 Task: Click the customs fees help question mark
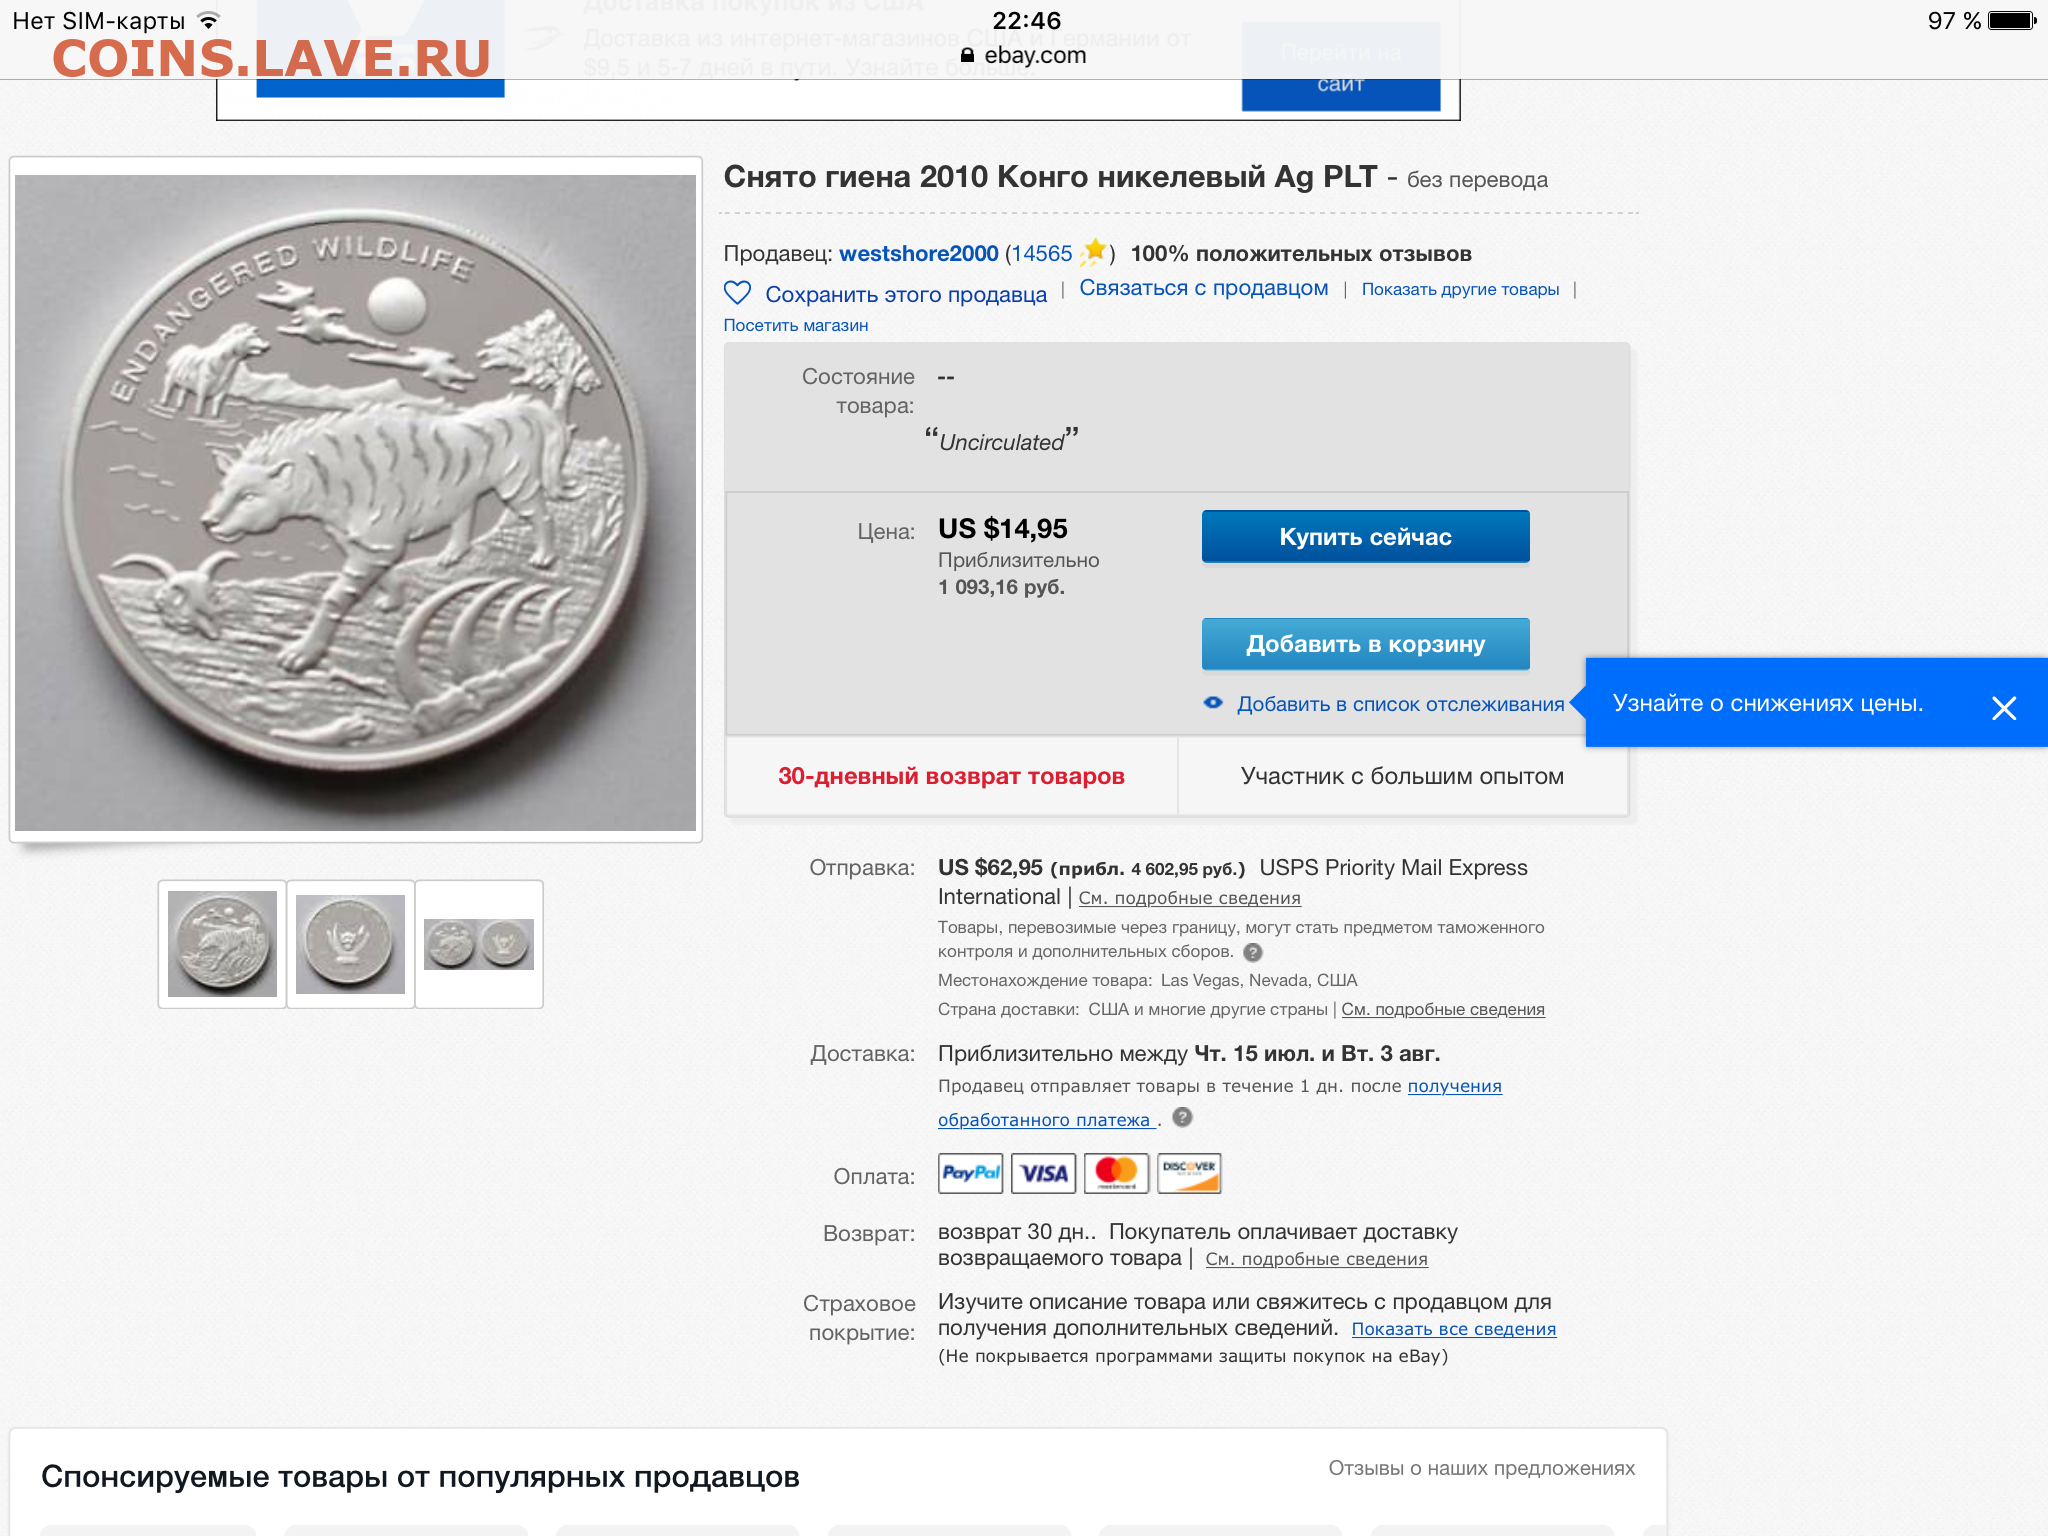tap(1253, 952)
